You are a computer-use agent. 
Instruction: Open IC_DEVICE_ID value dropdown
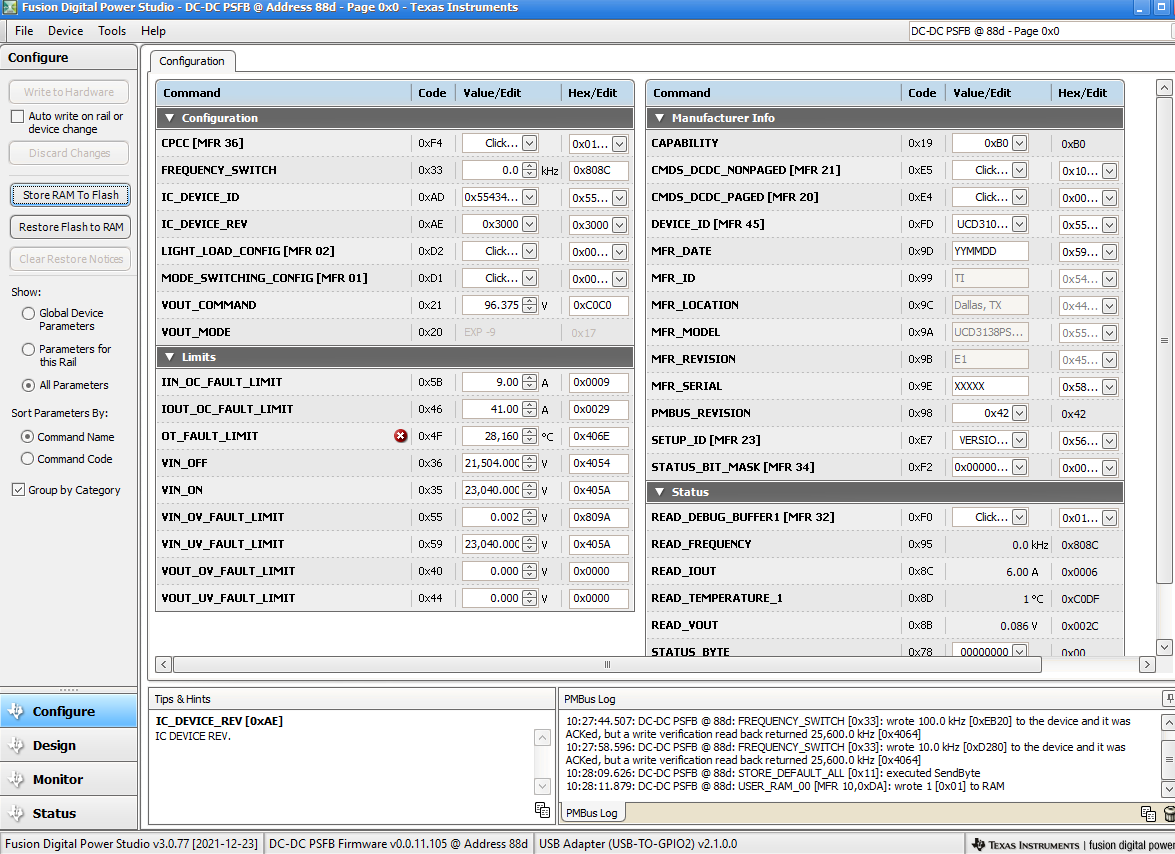(529, 197)
